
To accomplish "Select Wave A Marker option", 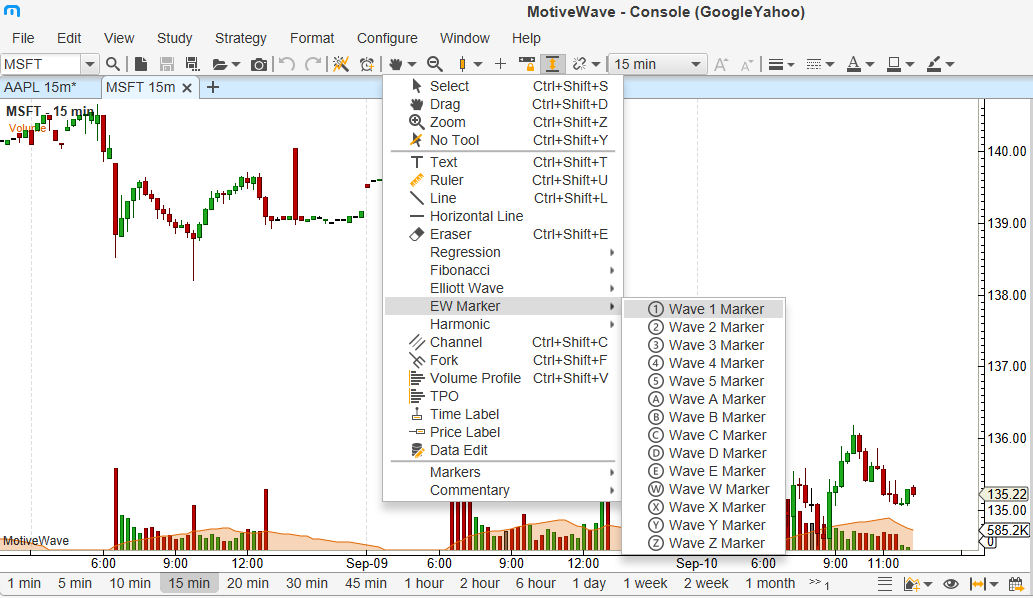I will 716,399.
